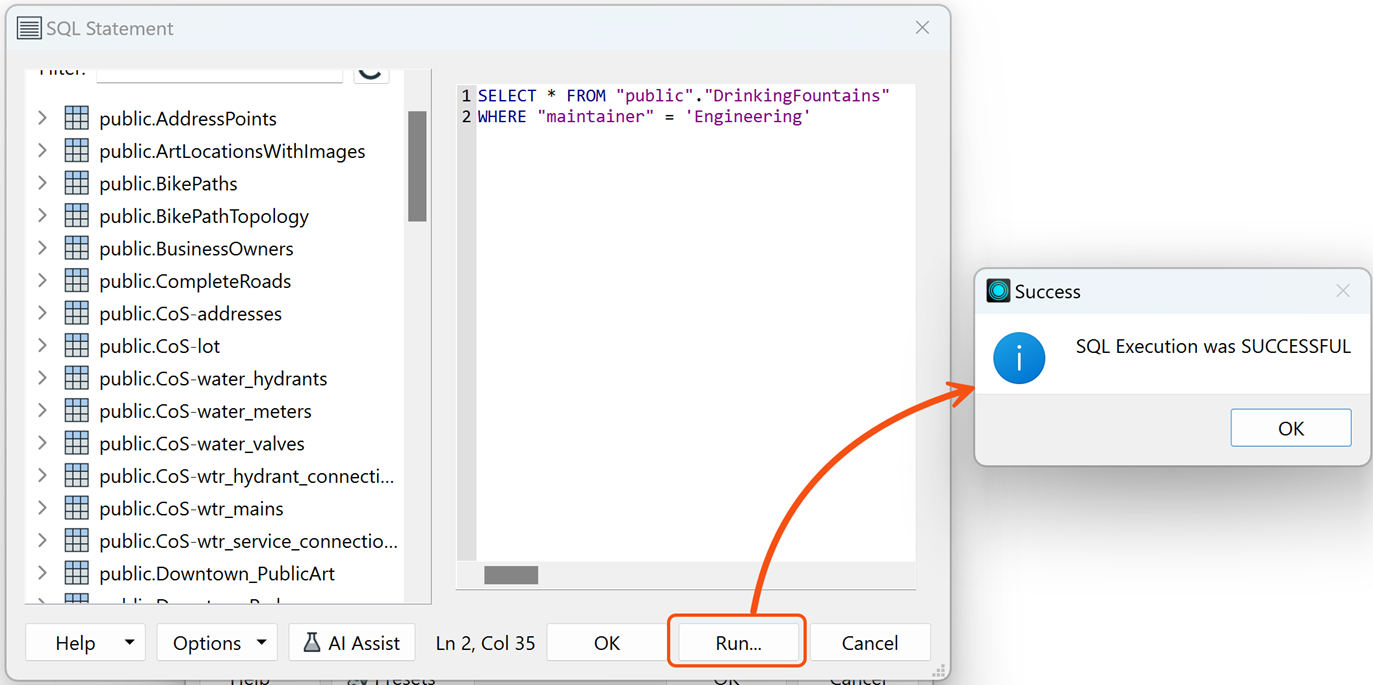Screen dimensions: 1373x685
Task: Click the SQL editor horizontal scrollbar thumb
Action: point(511,575)
